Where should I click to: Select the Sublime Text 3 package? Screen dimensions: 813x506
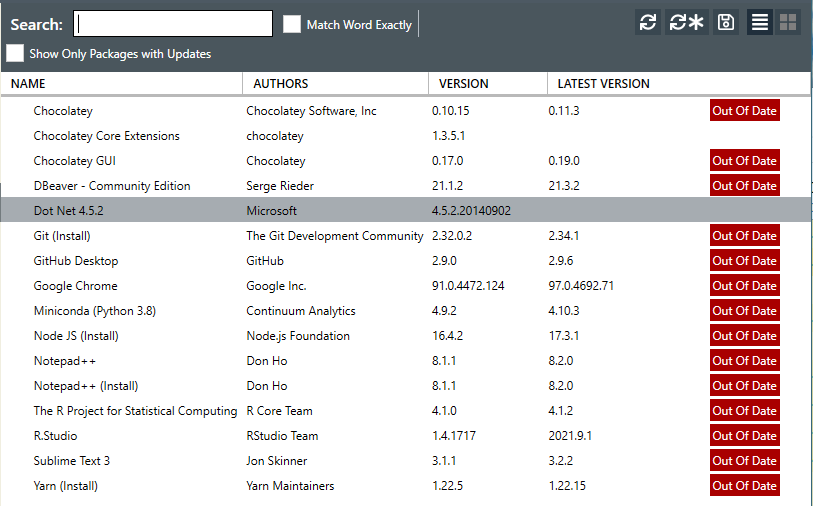pos(406,461)
